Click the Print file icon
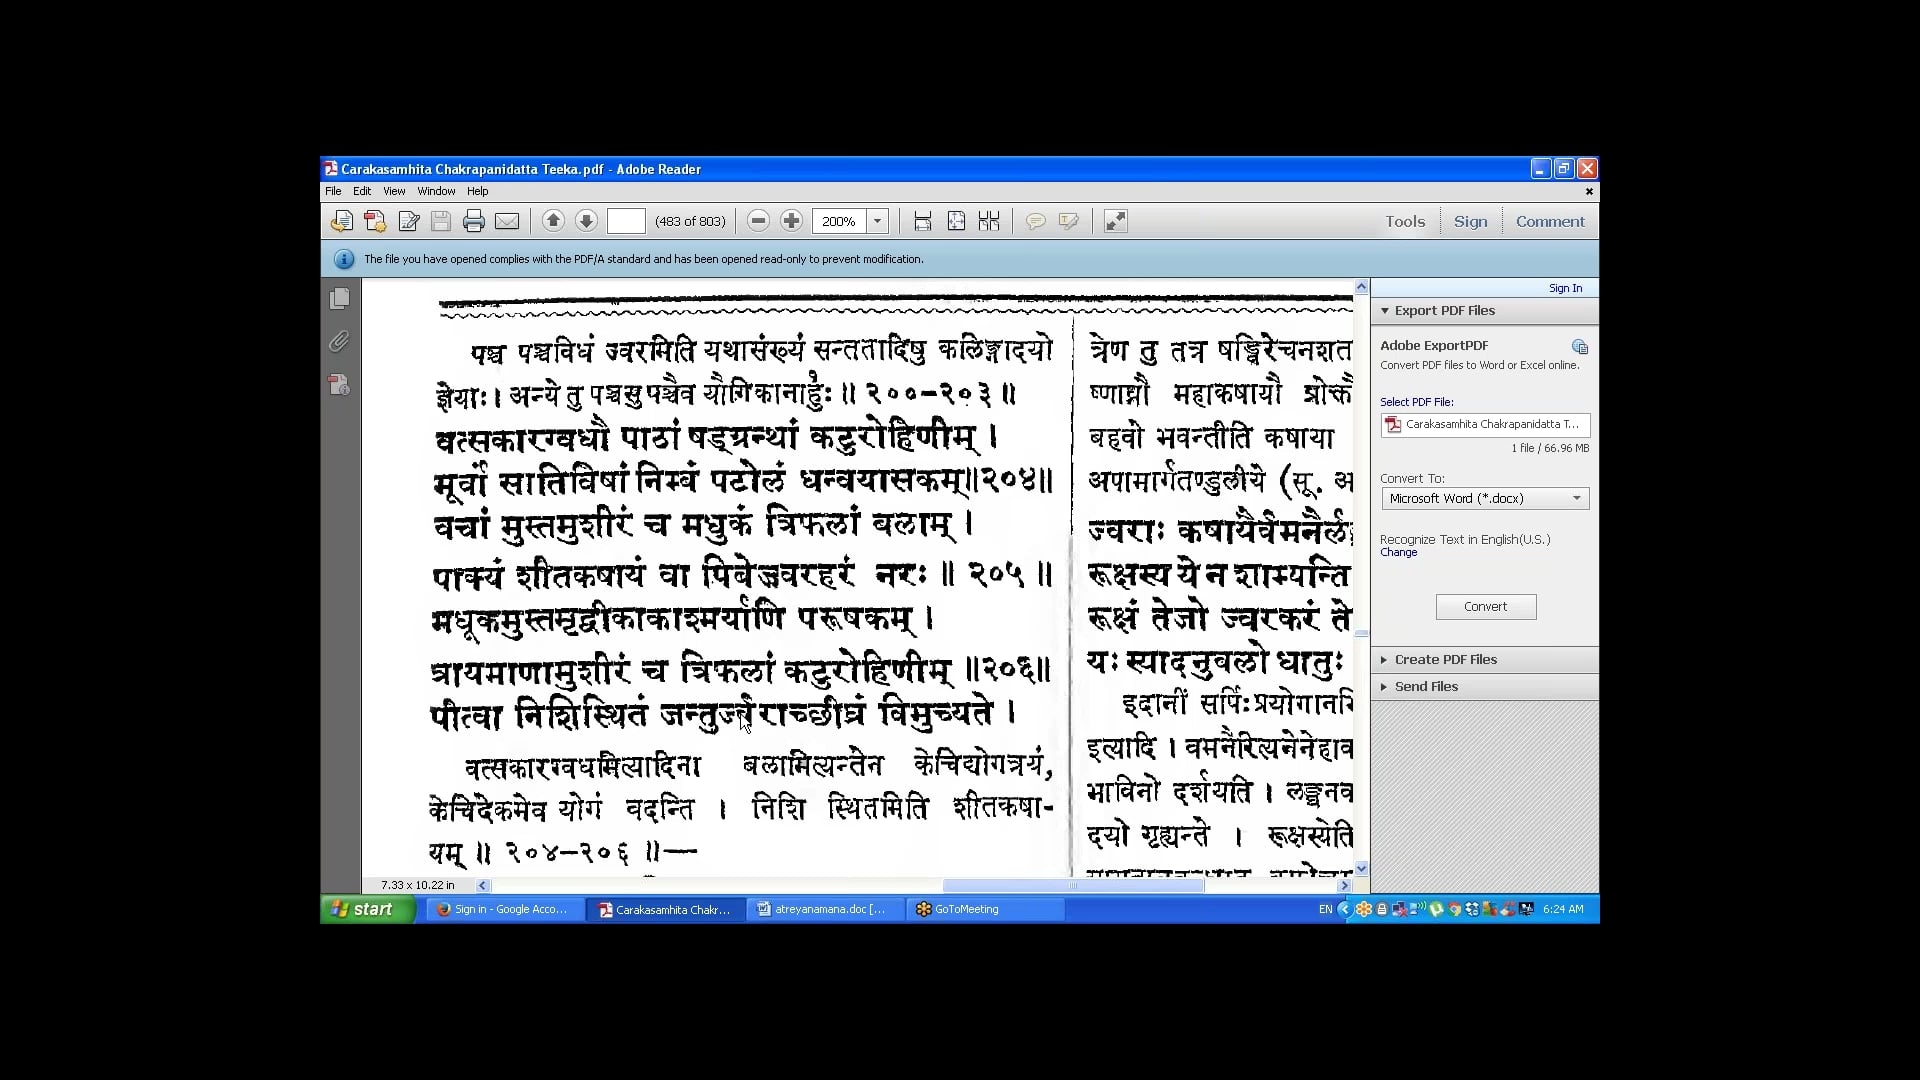1920x1080 pixels. (x=474, y=221)
